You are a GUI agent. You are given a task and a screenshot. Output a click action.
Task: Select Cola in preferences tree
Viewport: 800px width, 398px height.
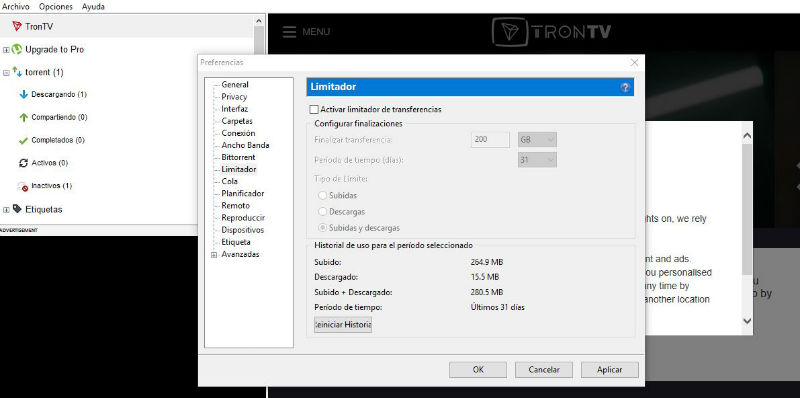[229, 182]
